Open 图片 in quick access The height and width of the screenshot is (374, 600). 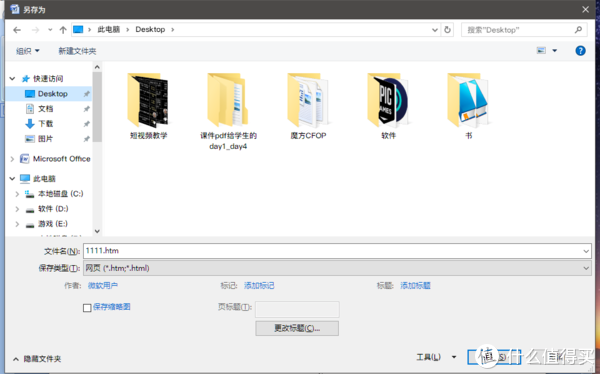pos(45,139)
